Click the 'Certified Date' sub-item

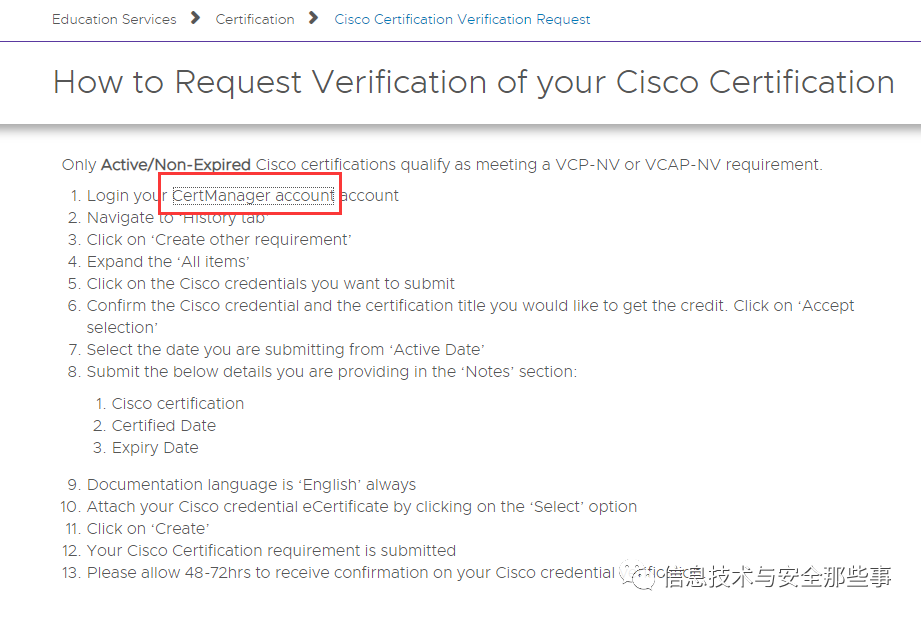[164, 426]
